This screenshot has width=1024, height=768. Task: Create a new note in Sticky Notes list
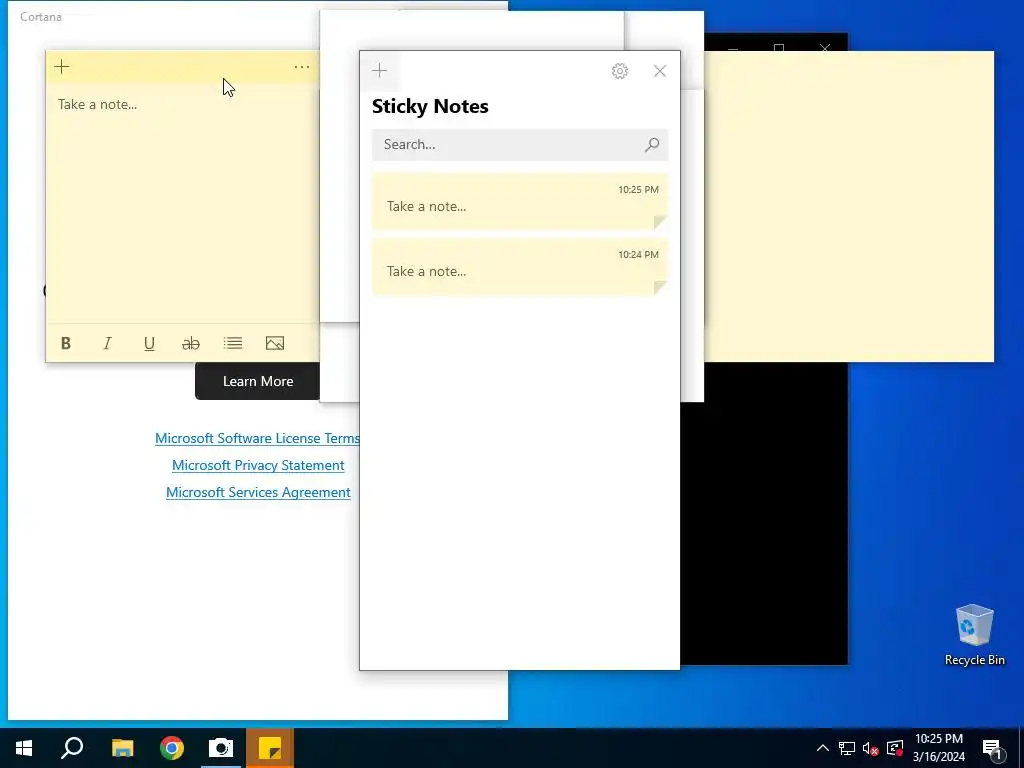pos(379,71)
